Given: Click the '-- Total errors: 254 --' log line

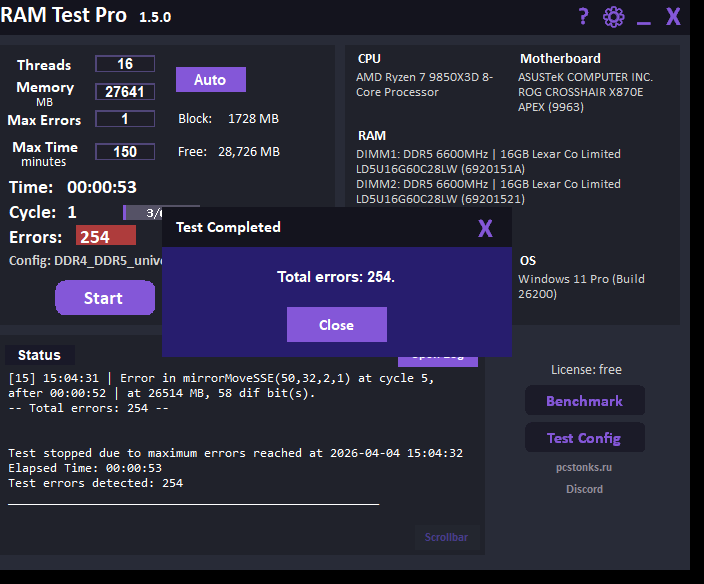Looking at the screenshot, I should point(88,408).
